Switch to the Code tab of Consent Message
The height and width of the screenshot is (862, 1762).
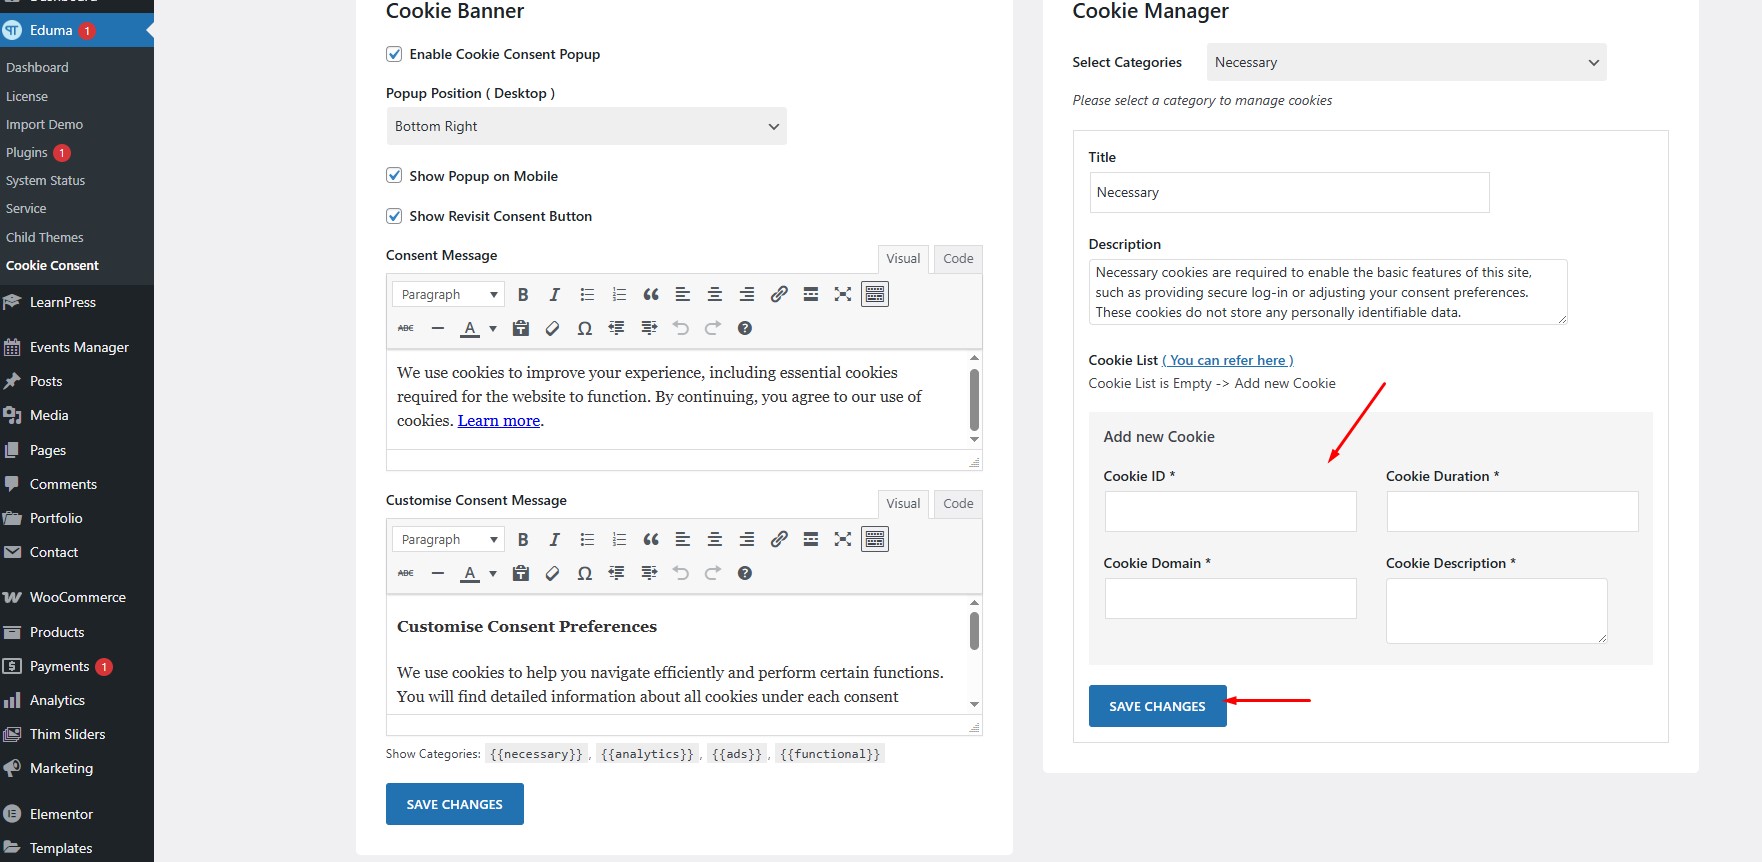[956, 258]
